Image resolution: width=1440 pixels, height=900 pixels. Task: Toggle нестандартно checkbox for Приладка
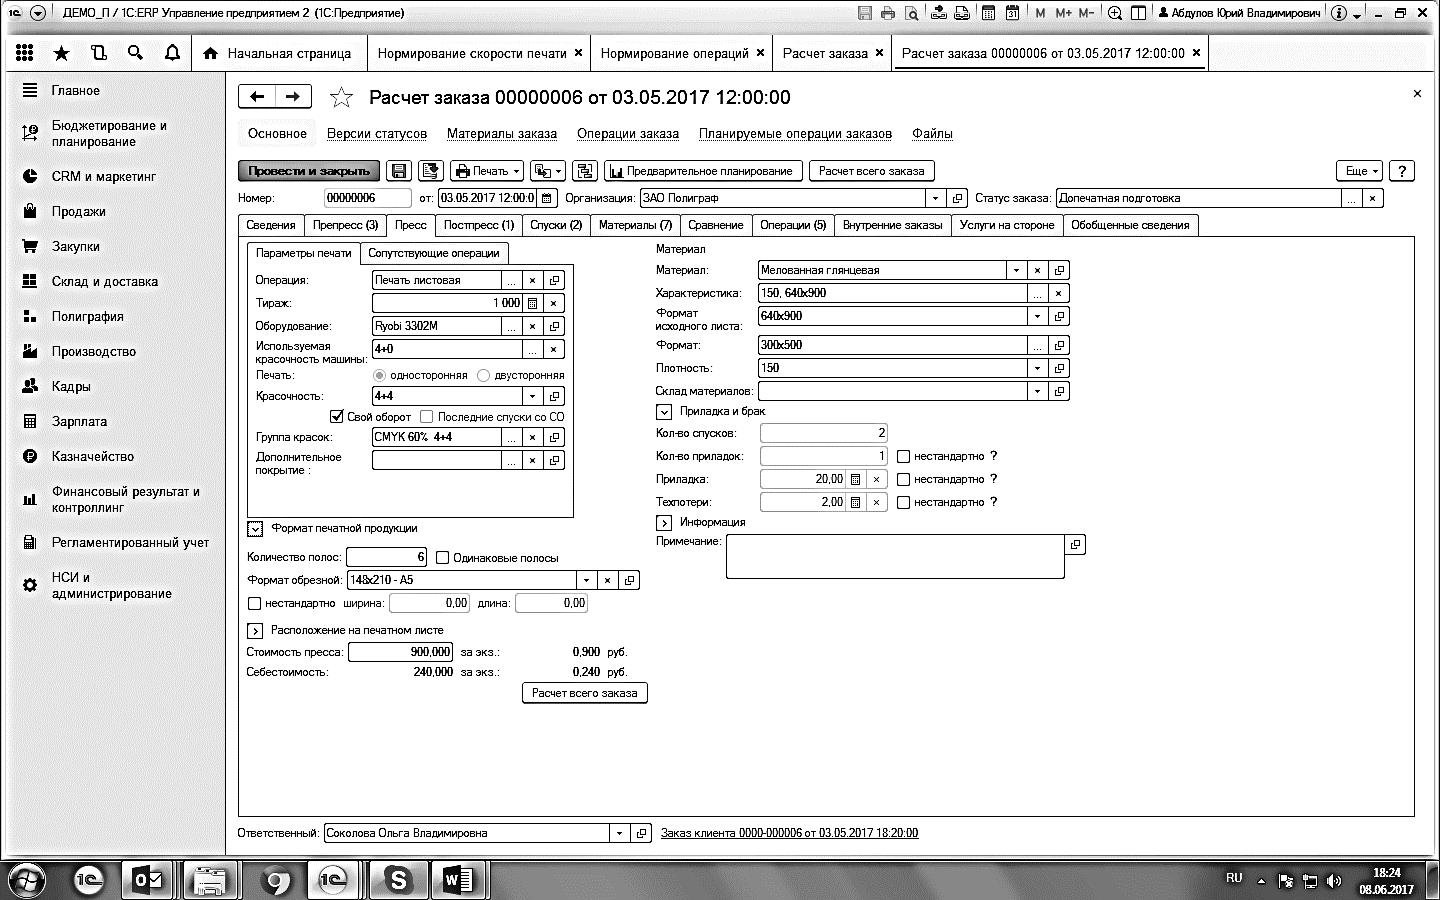click(x=903, y=479)
